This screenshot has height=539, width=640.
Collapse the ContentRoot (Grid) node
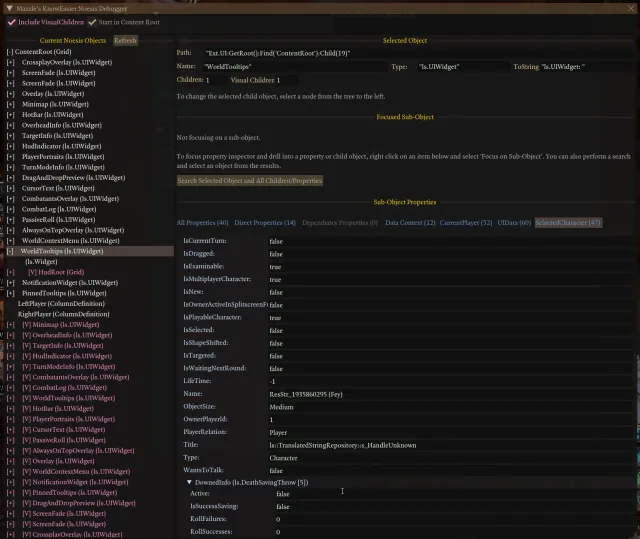tap(10, 52)
